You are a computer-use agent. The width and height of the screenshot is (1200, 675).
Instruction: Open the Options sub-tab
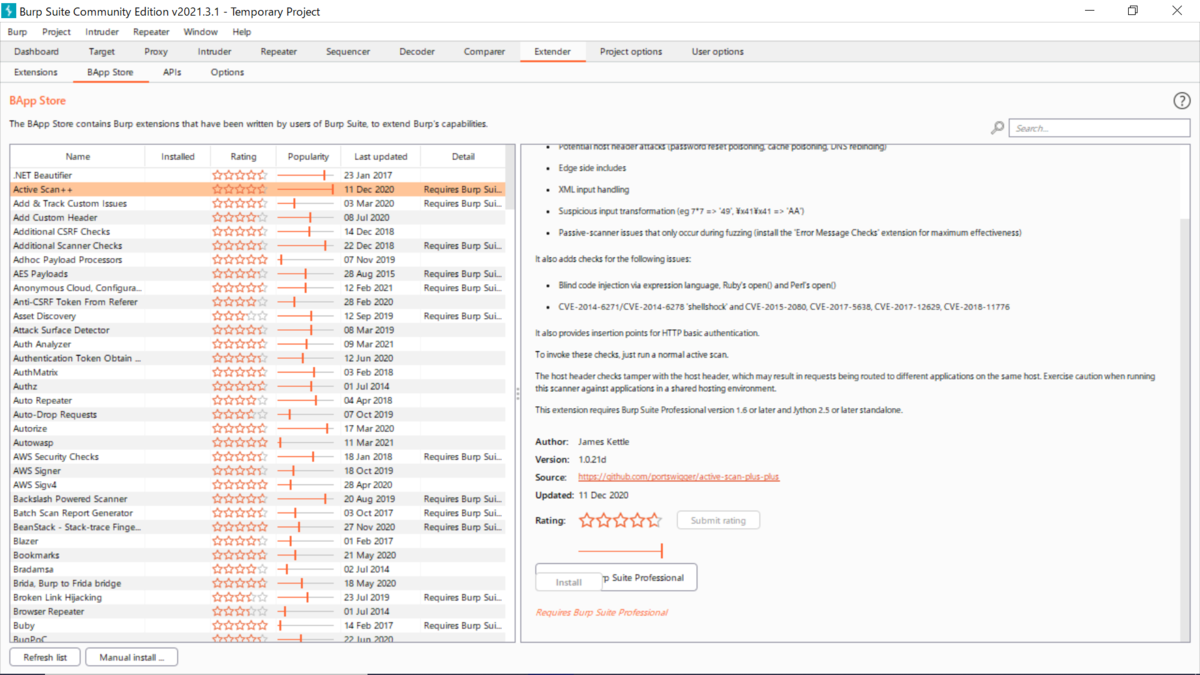pyautogui.click(x=227, y=72)
